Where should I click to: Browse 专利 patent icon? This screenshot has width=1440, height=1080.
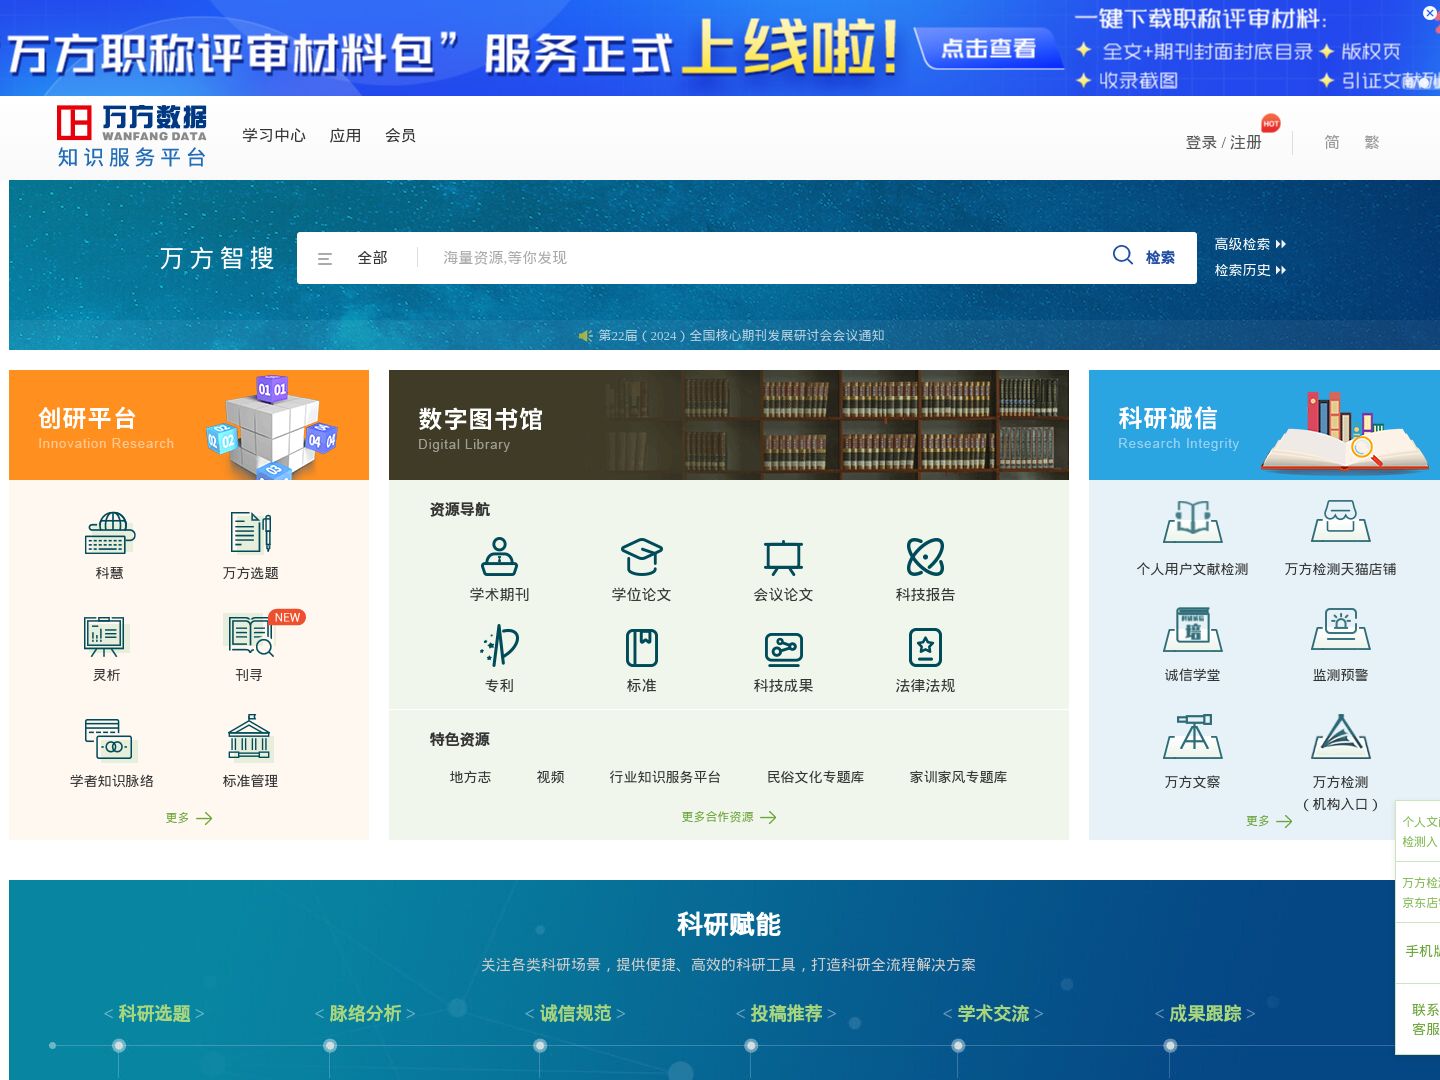coord(499,647)
